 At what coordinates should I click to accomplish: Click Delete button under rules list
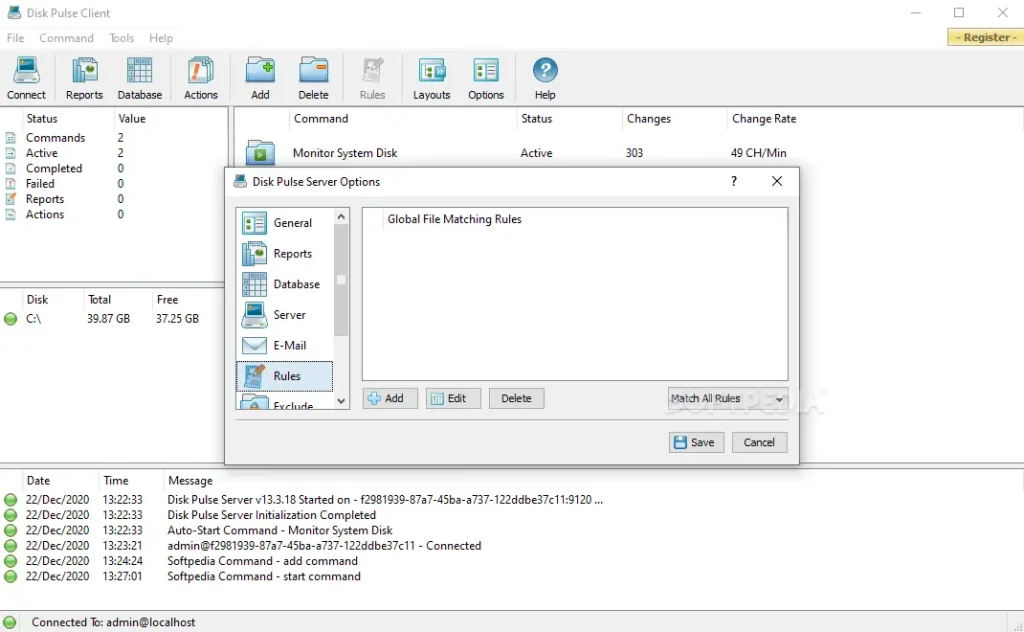[516, 398]
